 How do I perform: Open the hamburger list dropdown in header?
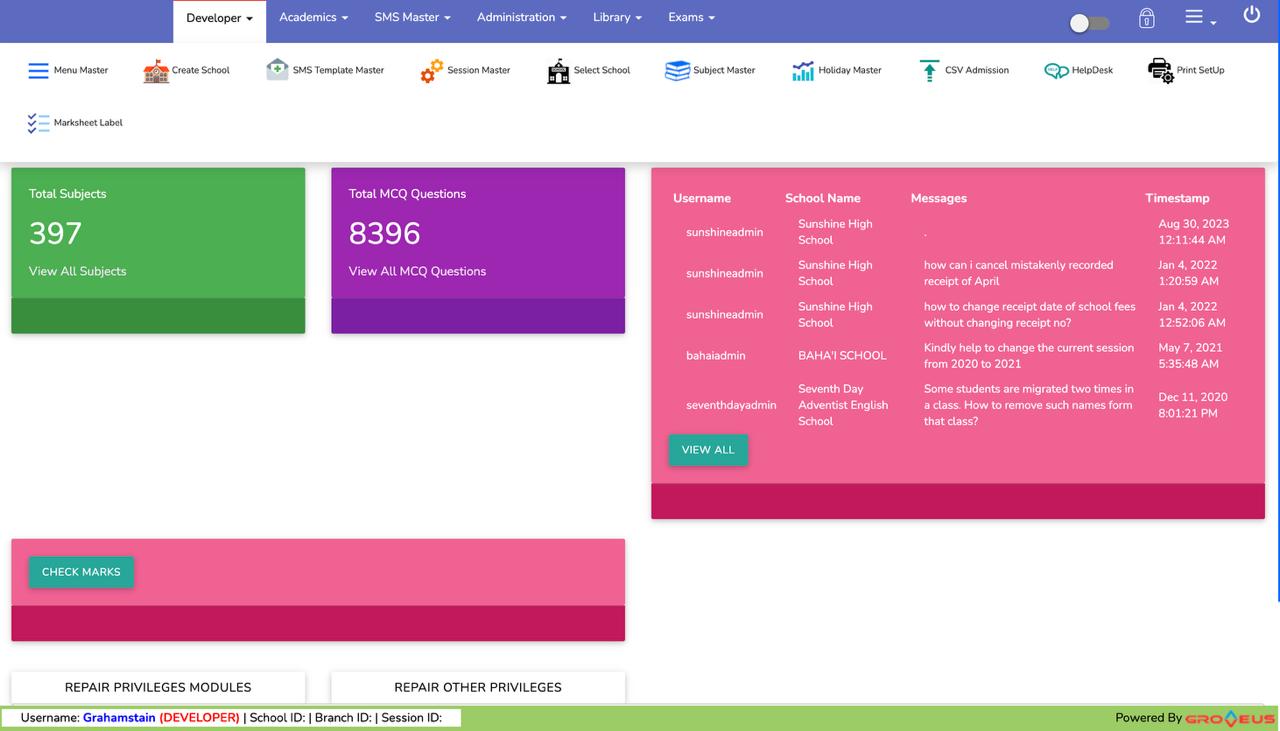[x=1199, y=18]
